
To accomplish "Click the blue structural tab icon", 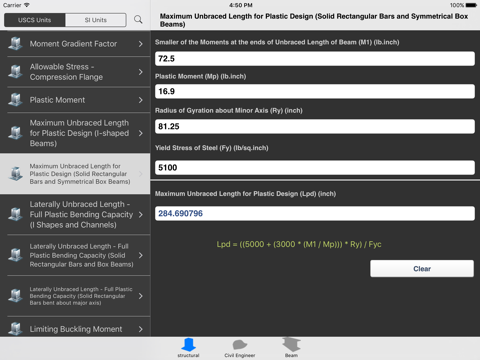I will (x=188, y=345).
